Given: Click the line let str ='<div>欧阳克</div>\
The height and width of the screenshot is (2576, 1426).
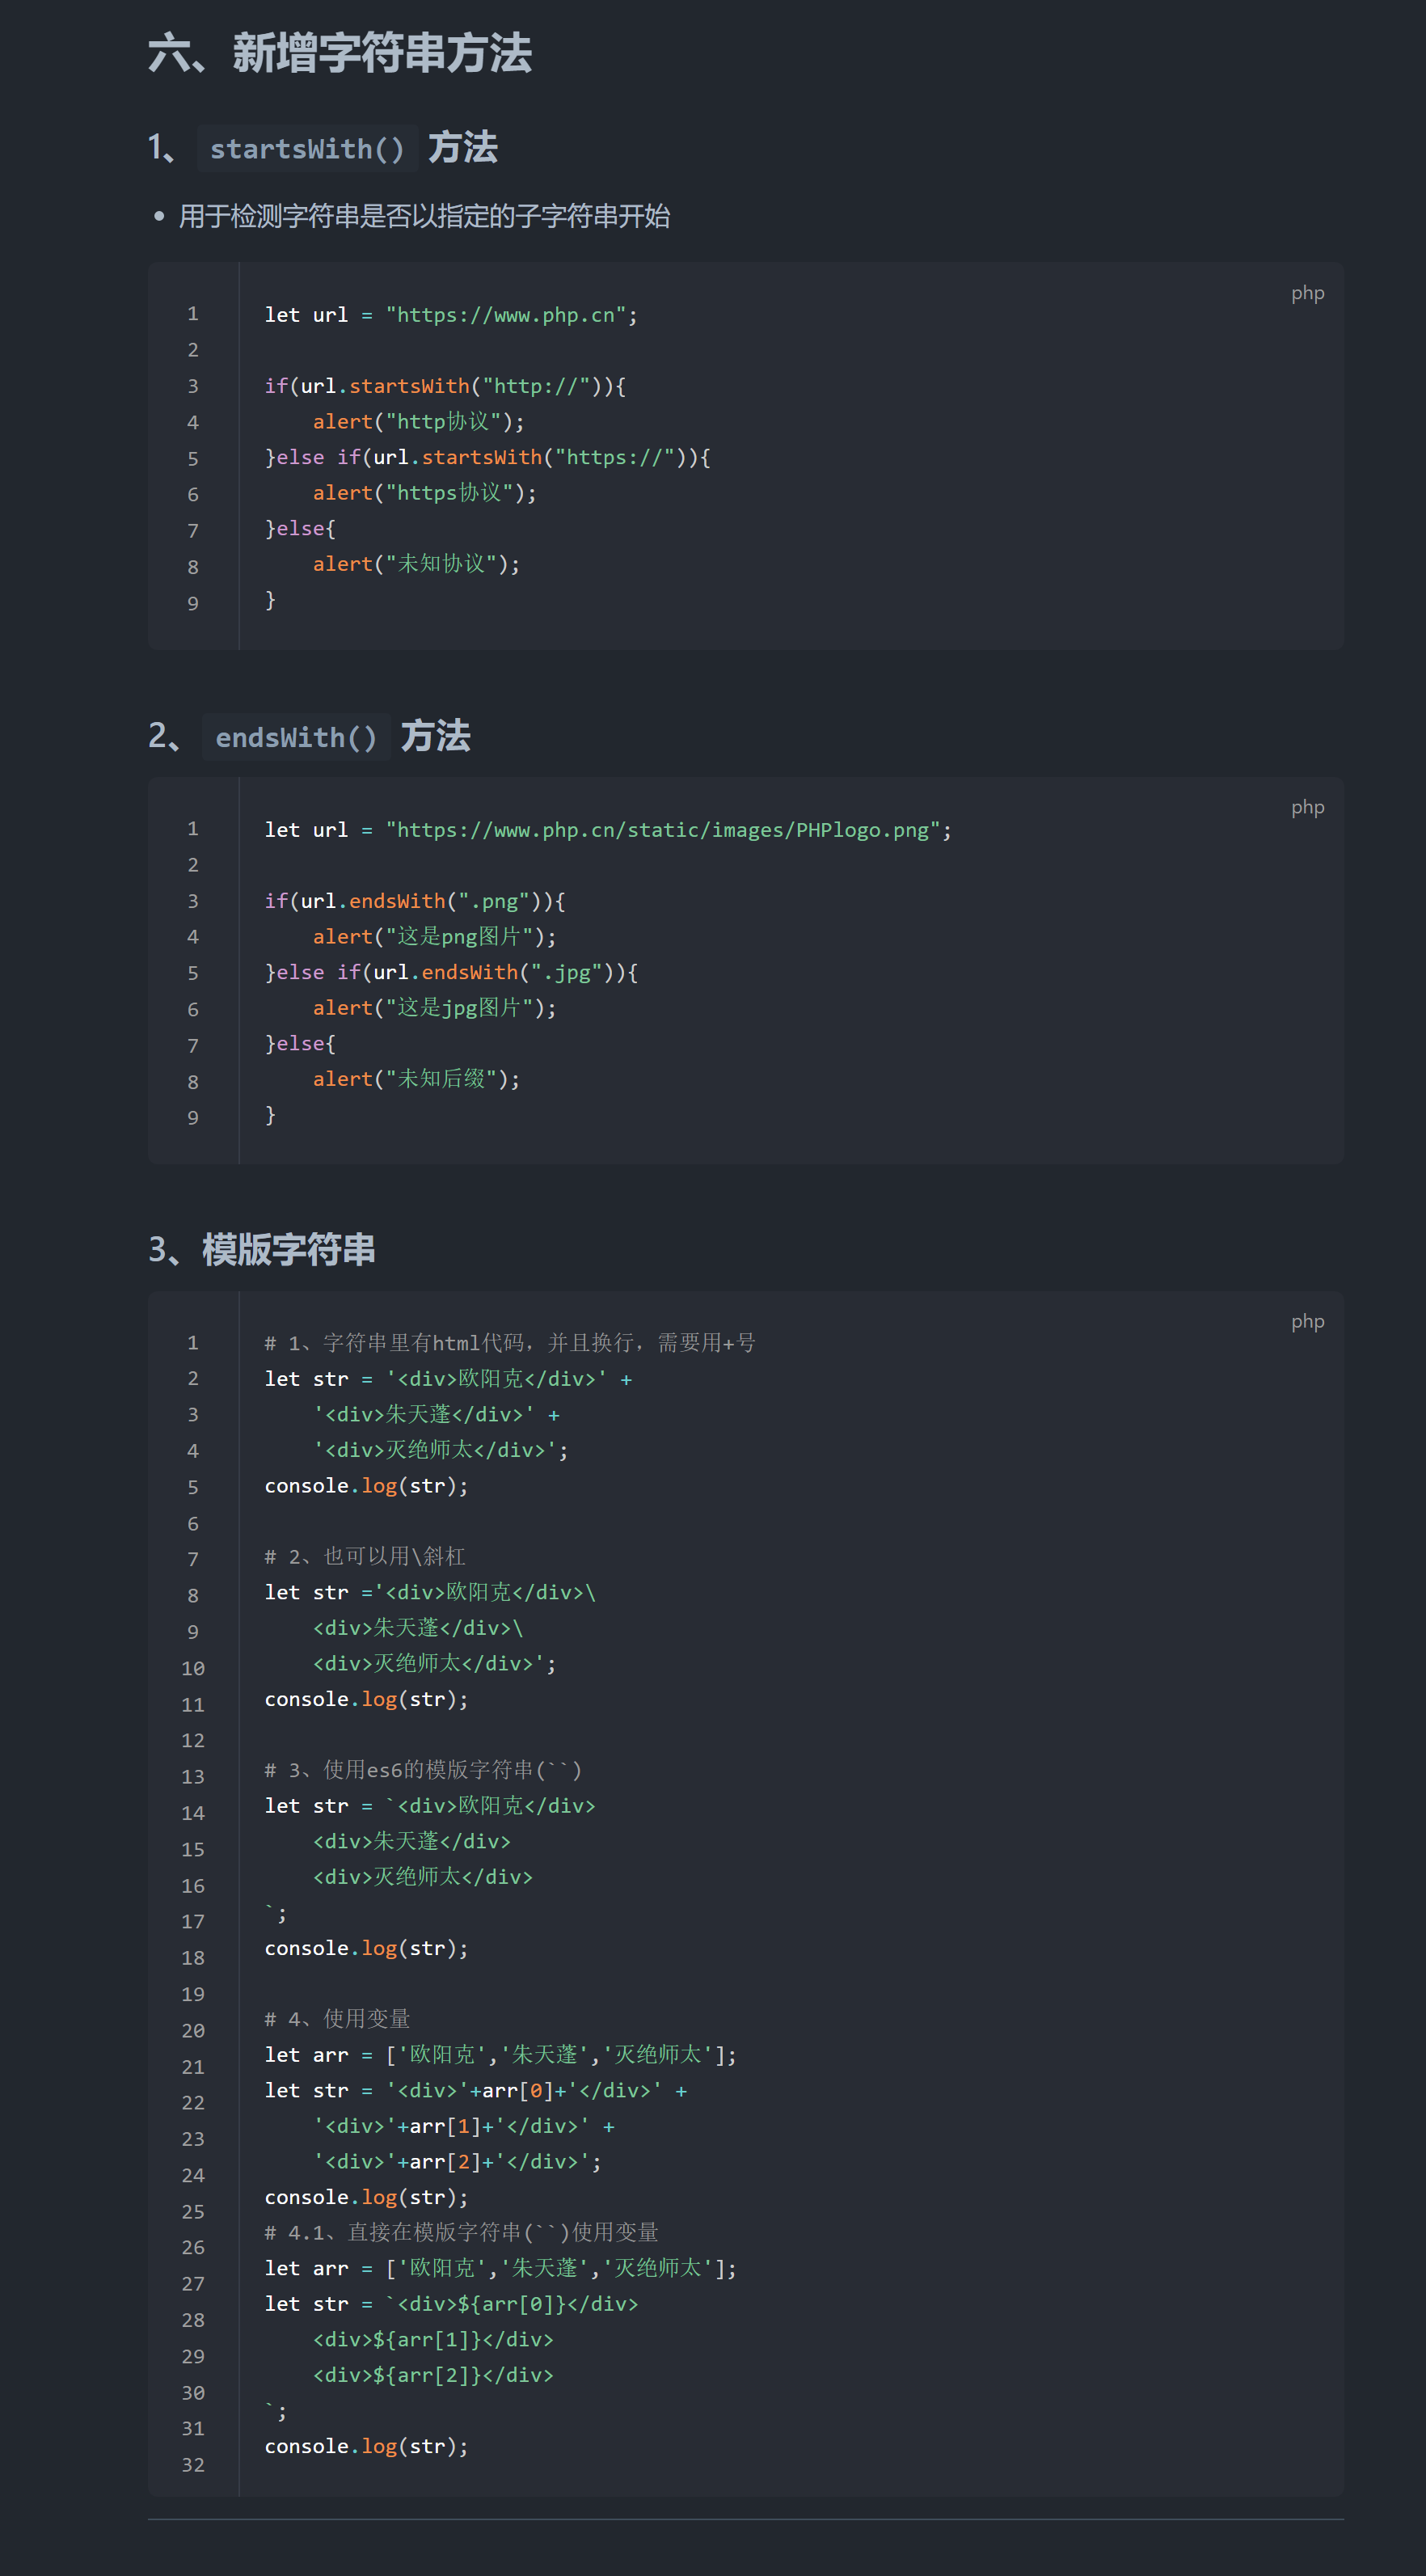Looking at the screenshot, I should pyautogui.click(x=430, y=1592).
